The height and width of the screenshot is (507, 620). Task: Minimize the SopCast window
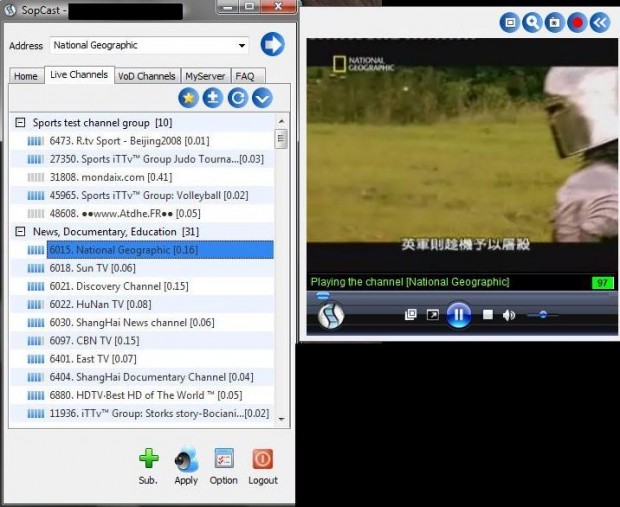(227, 6)
